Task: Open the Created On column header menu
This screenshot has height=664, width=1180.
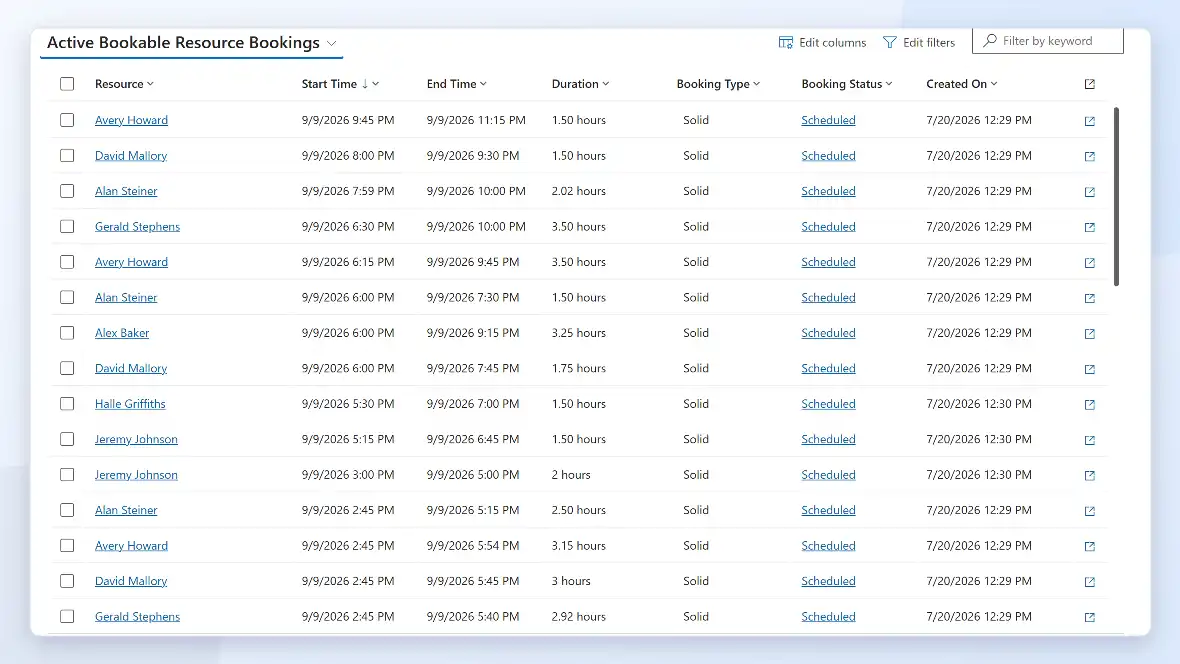Action: coord(962,84)
